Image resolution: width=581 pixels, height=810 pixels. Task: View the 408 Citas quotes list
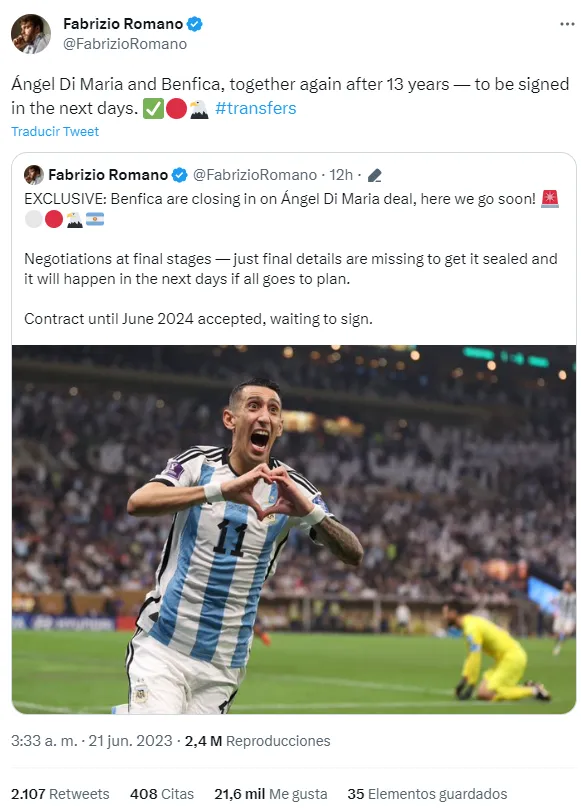point(162,793)
